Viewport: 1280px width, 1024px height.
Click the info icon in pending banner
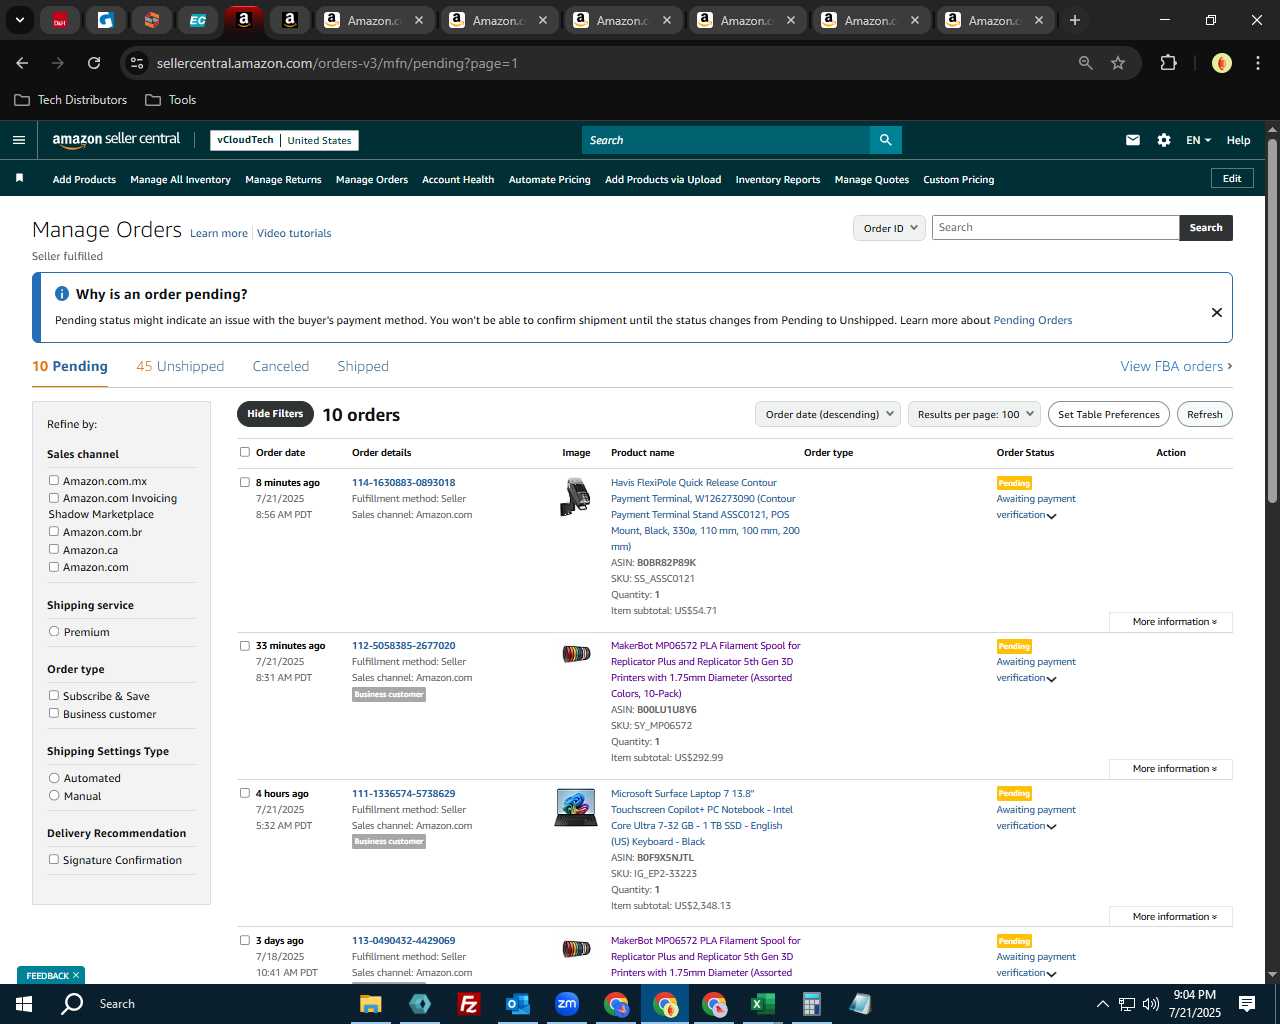[62, 294]
